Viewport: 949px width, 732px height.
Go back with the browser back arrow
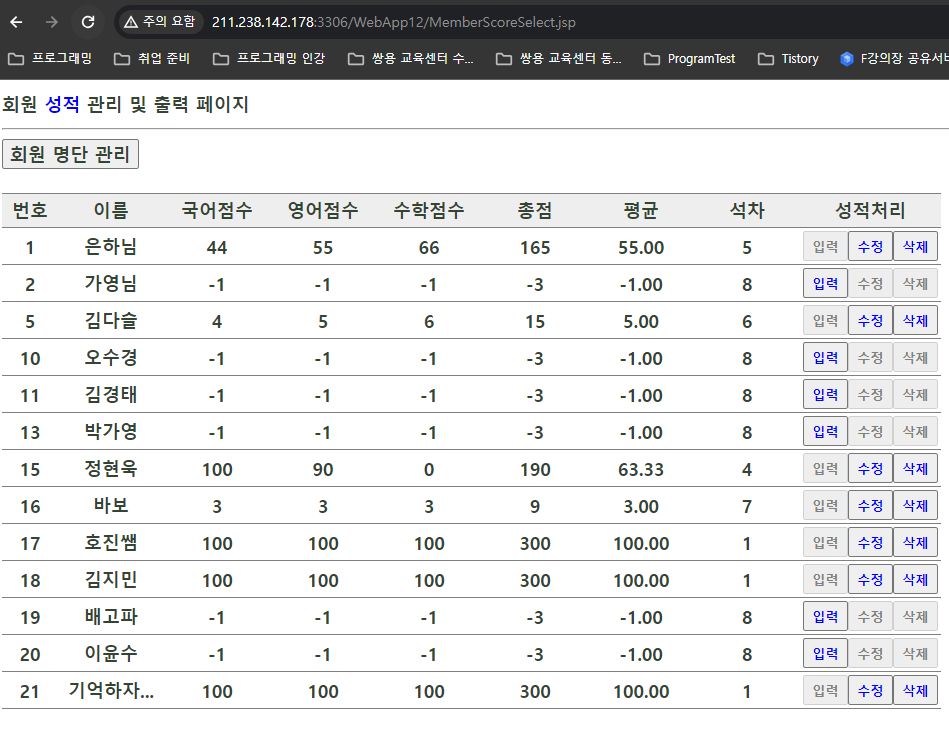pos(16,22)
